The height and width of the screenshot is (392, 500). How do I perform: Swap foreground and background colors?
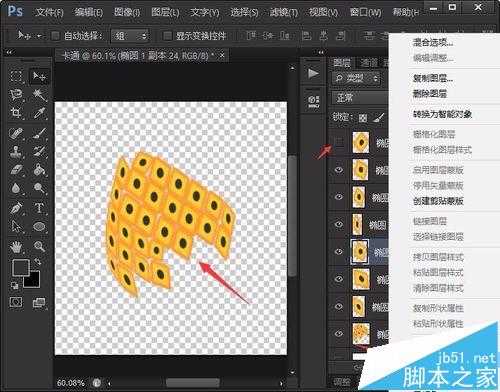(x=38, y=262)
